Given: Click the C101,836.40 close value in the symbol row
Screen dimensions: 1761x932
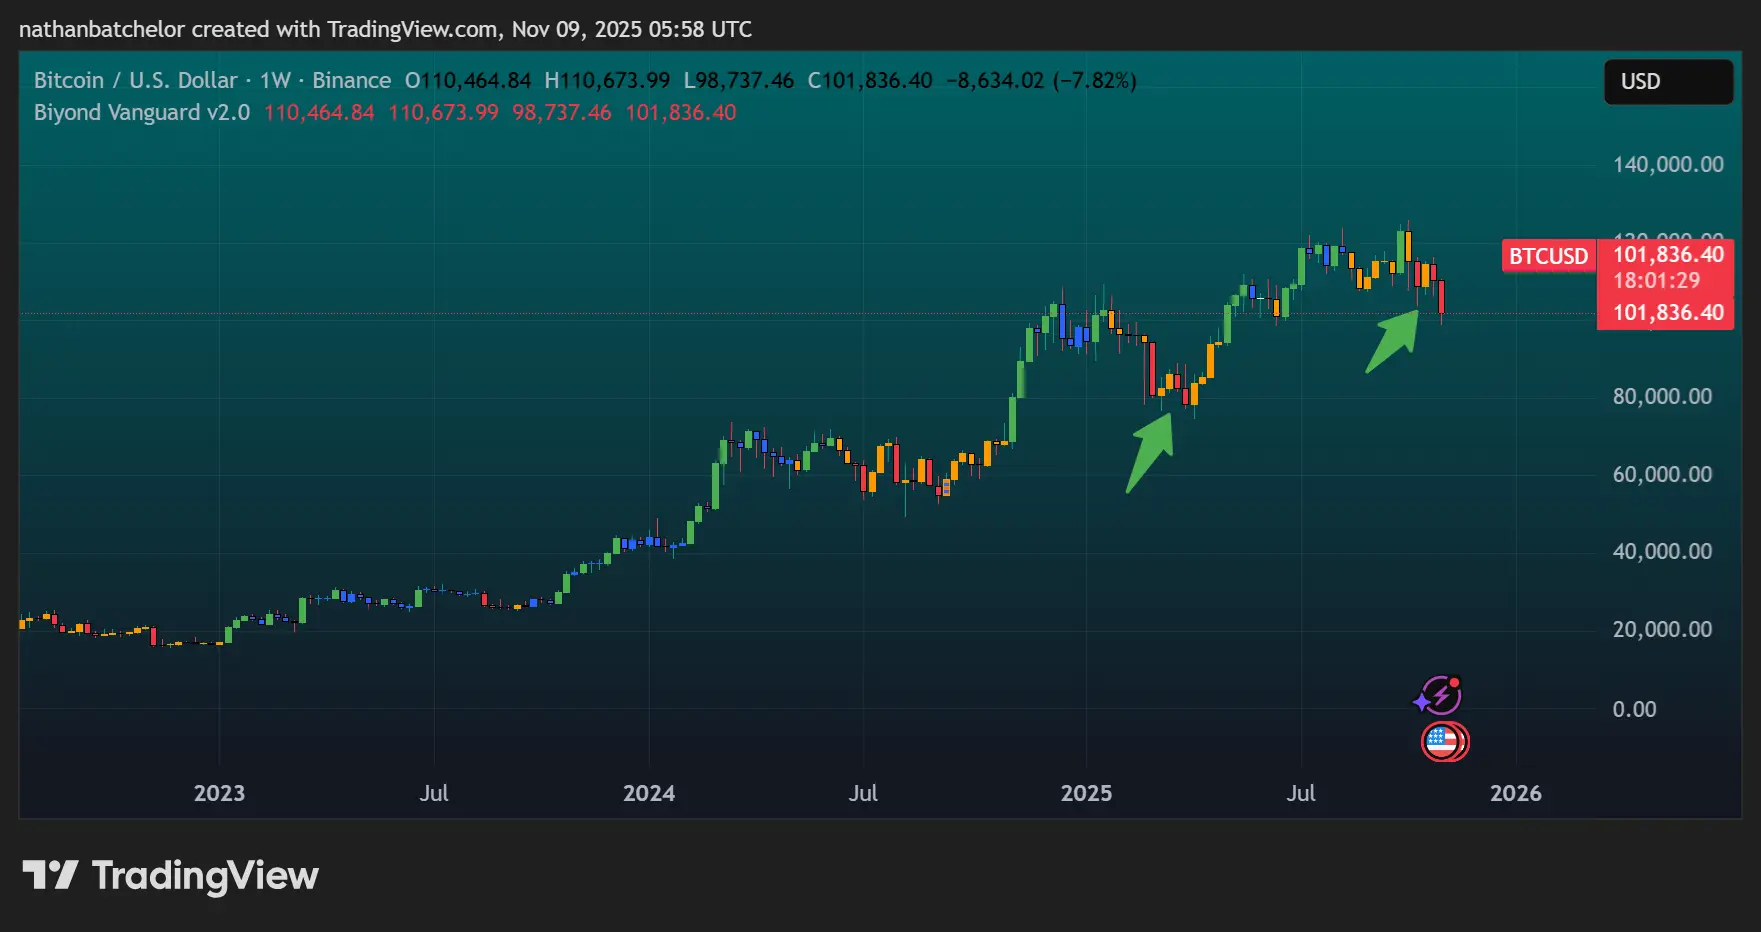Looking at the screenshot, I should click(x=870, y=81).
